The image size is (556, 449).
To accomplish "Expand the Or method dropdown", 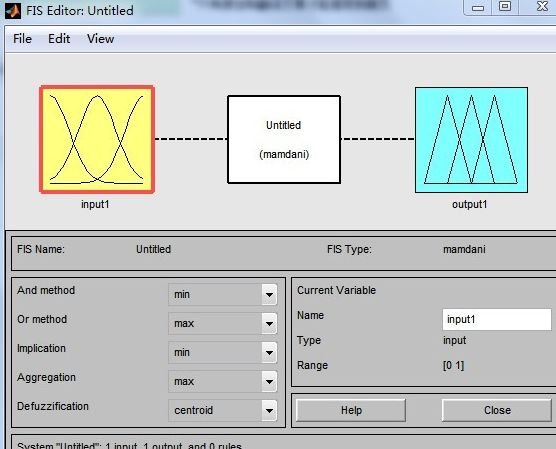I will pos(223,323).
